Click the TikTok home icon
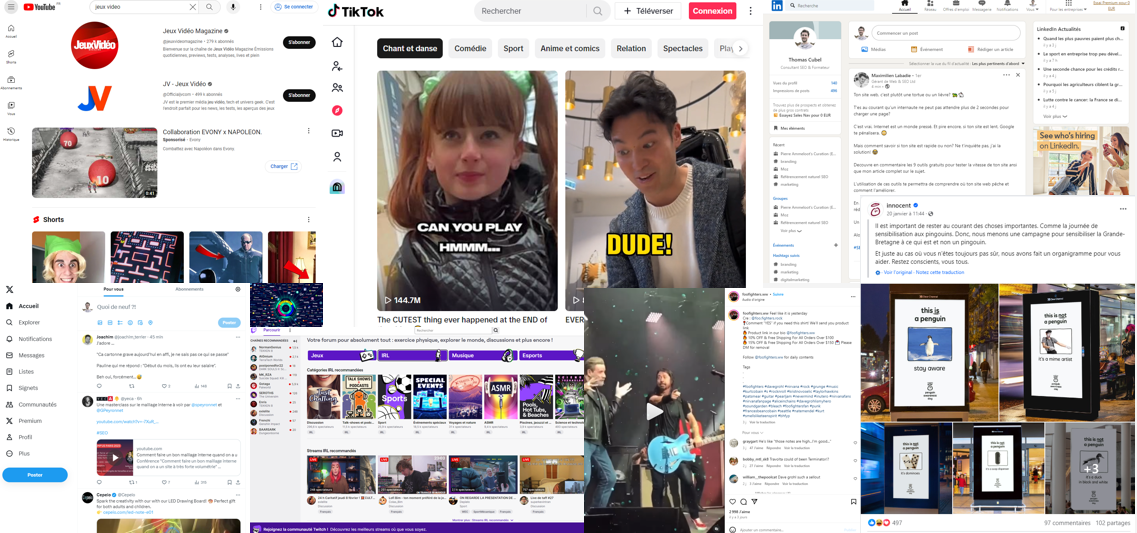This screenshot has width=1137, height=533. coord(337,42)
